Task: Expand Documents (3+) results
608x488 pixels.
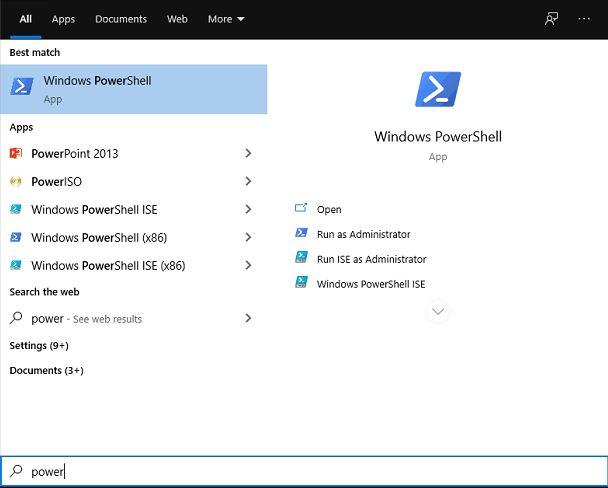Action: [x=46, y=370]
